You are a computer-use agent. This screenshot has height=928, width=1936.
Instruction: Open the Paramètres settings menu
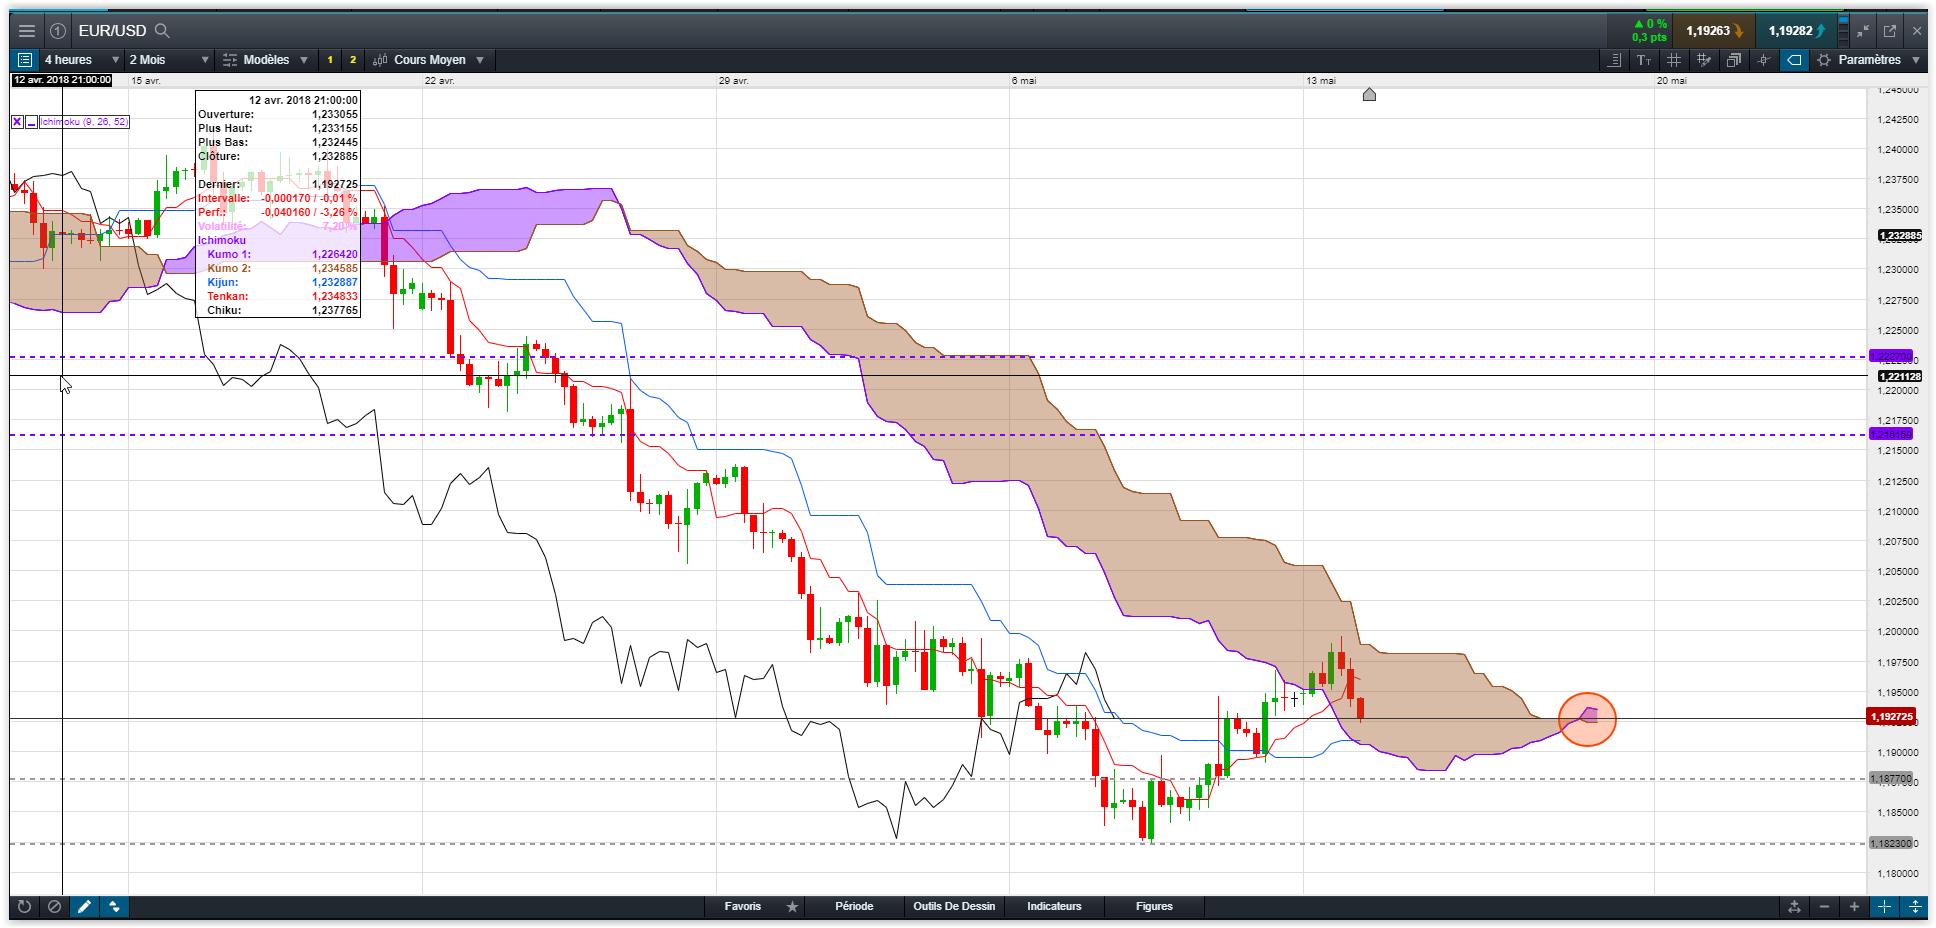click(1868, 60)
